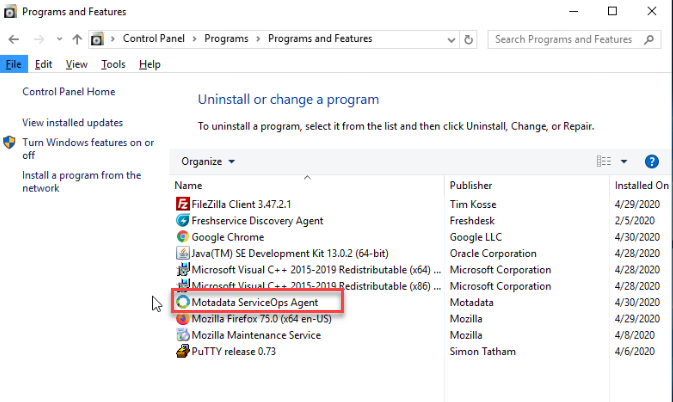The height and width of the screenshot is (402, 673).
Task: Focus the Search Programs and Features field
Action: click(567, 39)
